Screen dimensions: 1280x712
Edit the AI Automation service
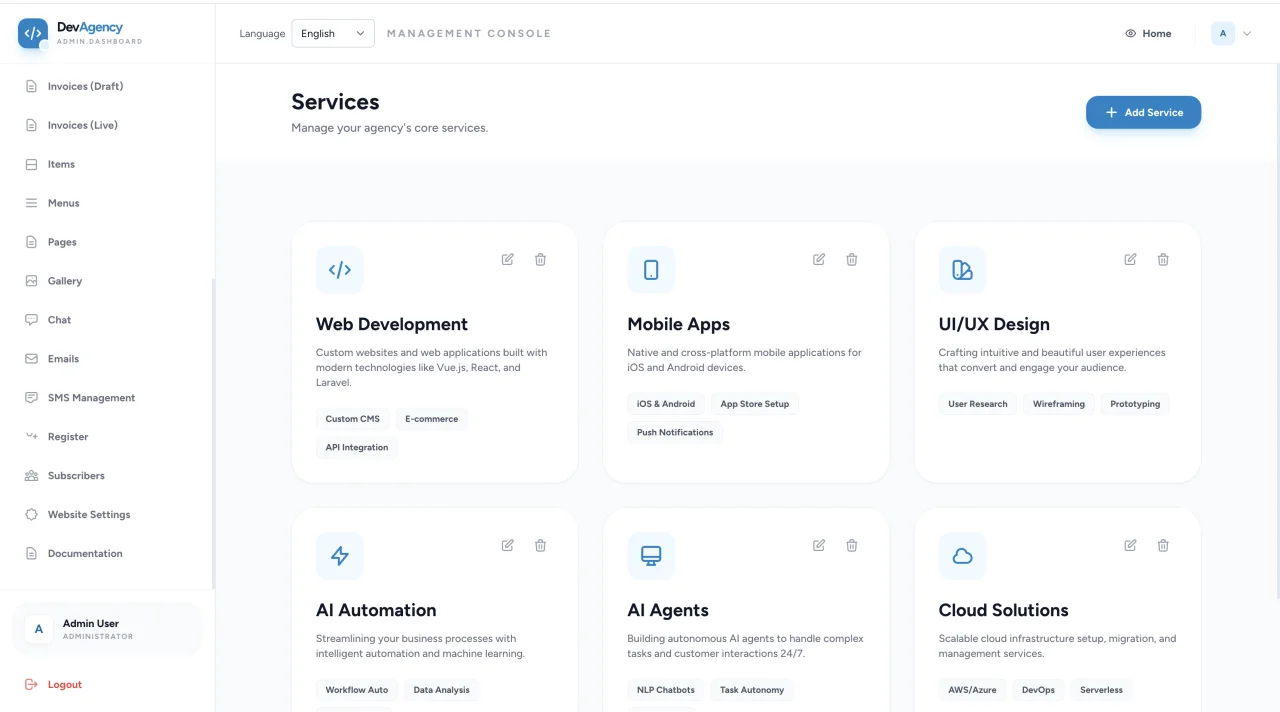(x=508, y=545)
